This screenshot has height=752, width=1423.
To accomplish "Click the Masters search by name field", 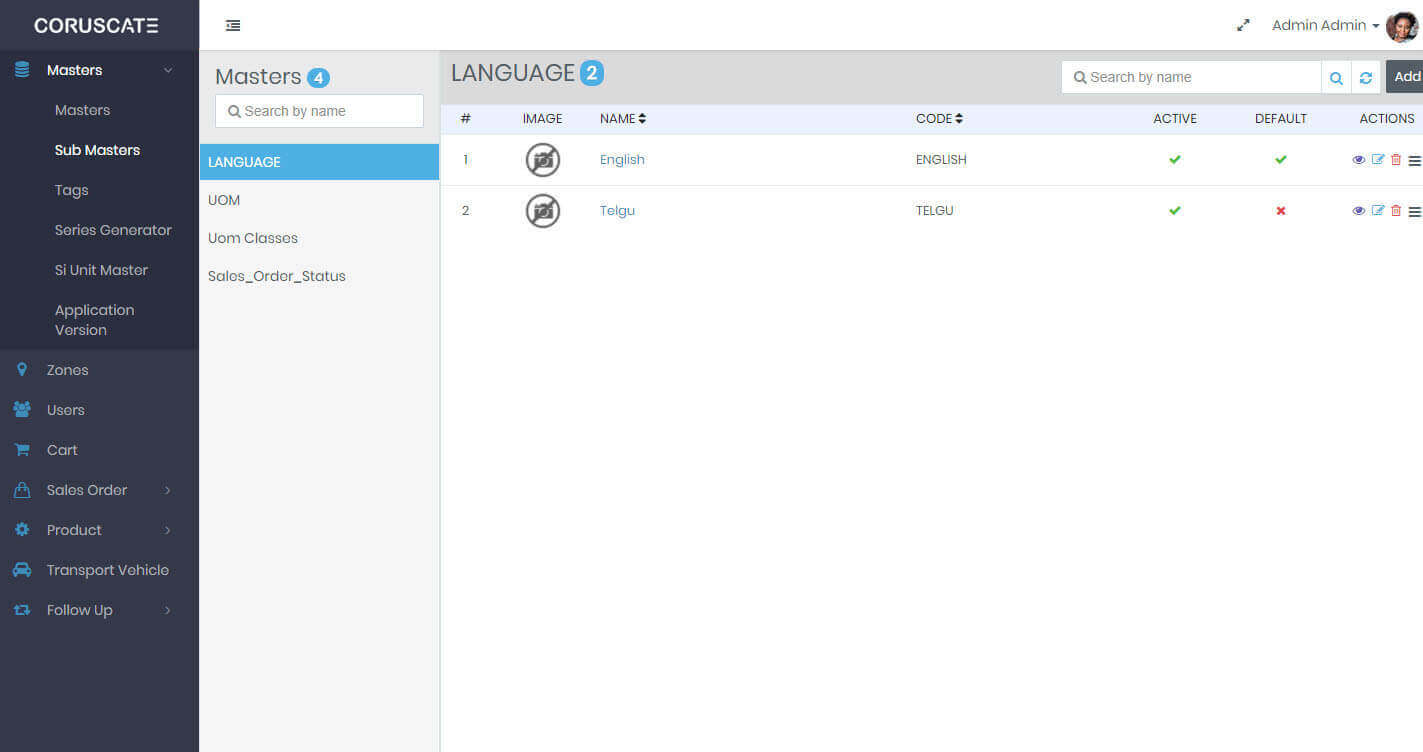I will tap(319, 111).
